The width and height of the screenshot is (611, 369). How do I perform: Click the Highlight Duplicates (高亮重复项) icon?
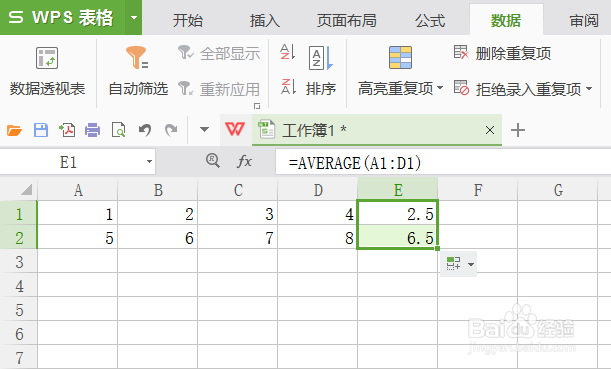[x=400, y=57]
